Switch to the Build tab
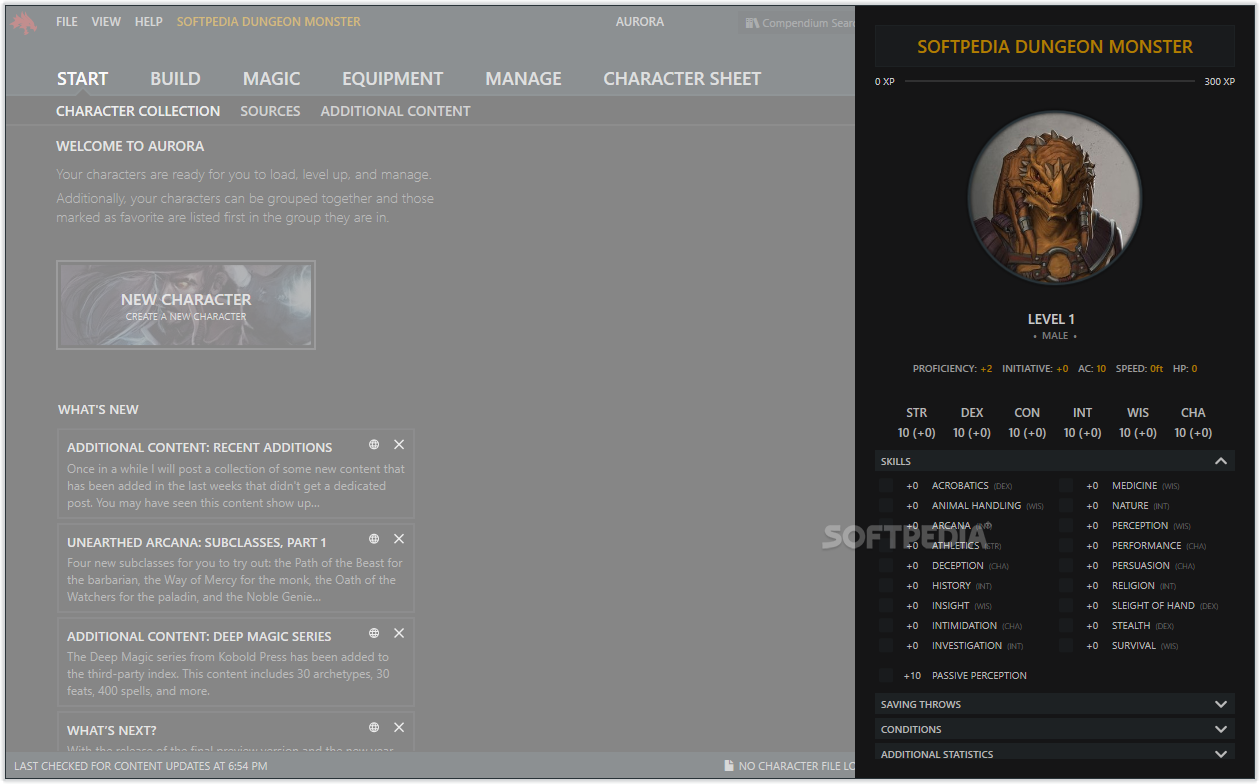This screenshot has height=784, width=1260. pyautogui.click(x=175, y=78)
